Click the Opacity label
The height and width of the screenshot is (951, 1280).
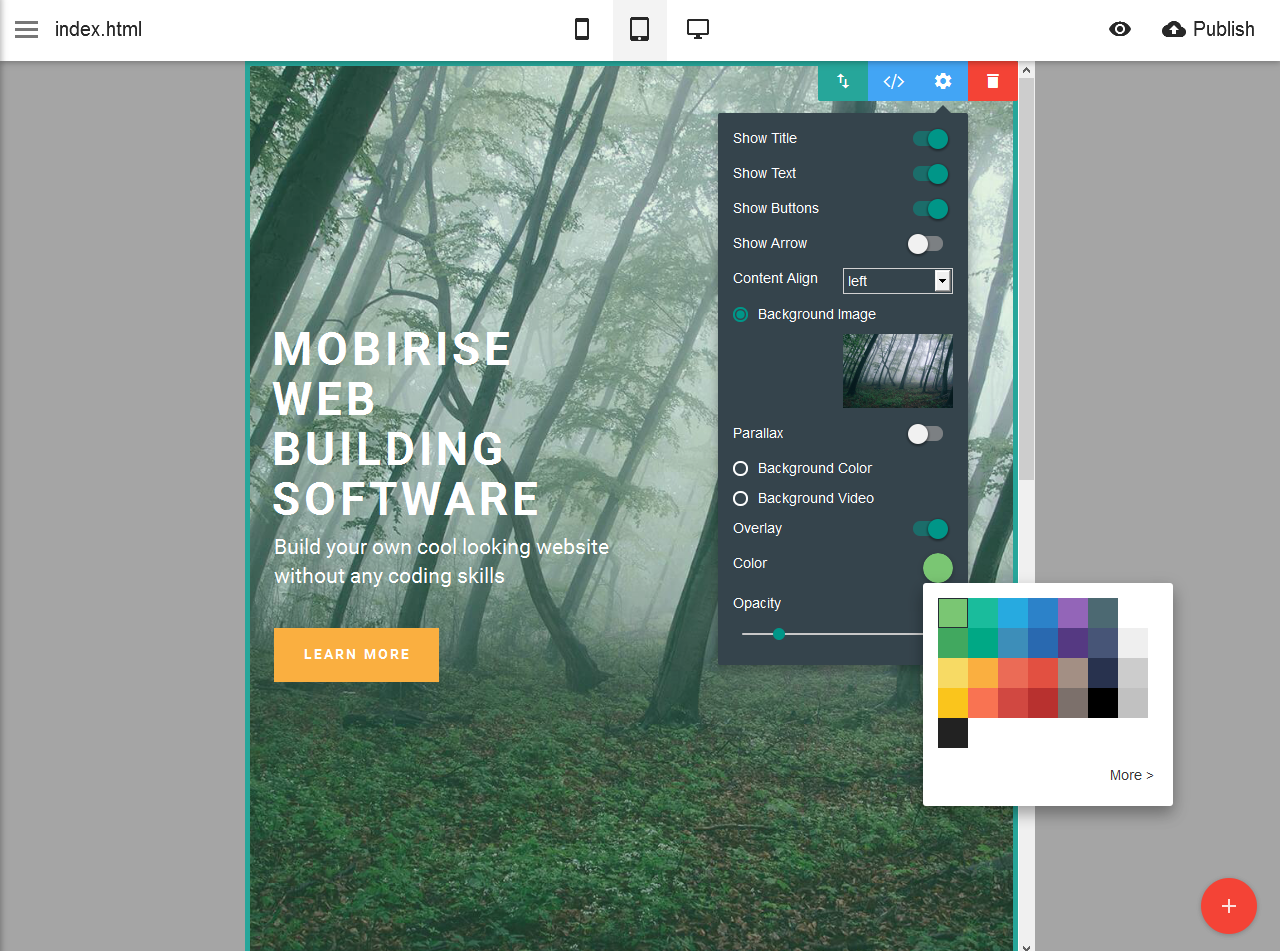pos(757,603)
